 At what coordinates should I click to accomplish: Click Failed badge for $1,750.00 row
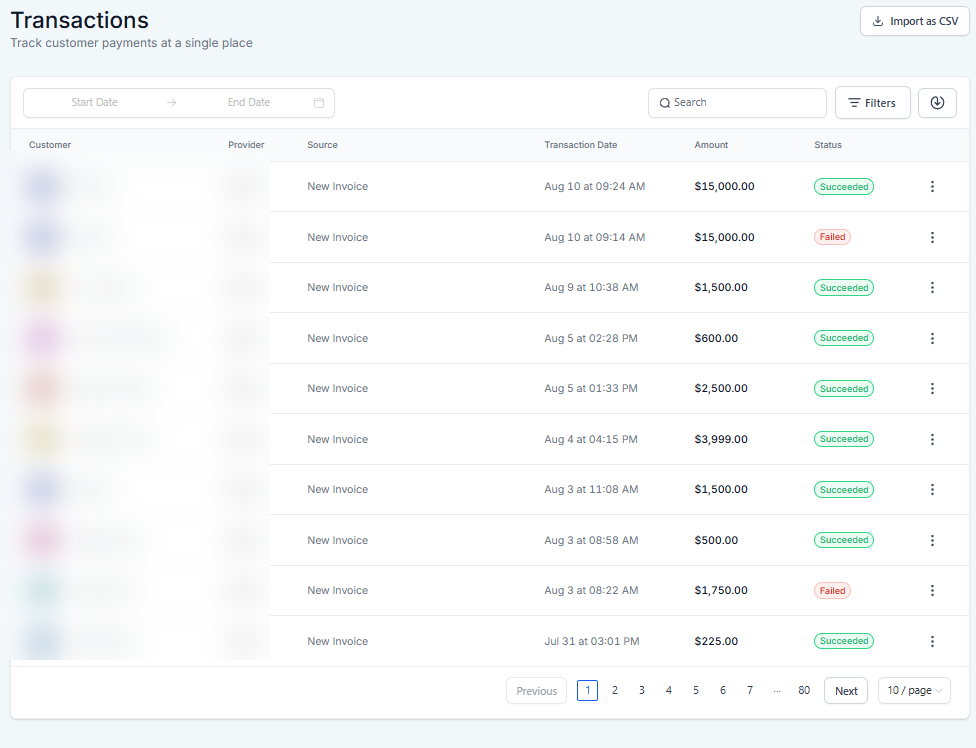(x=832, y=591)
